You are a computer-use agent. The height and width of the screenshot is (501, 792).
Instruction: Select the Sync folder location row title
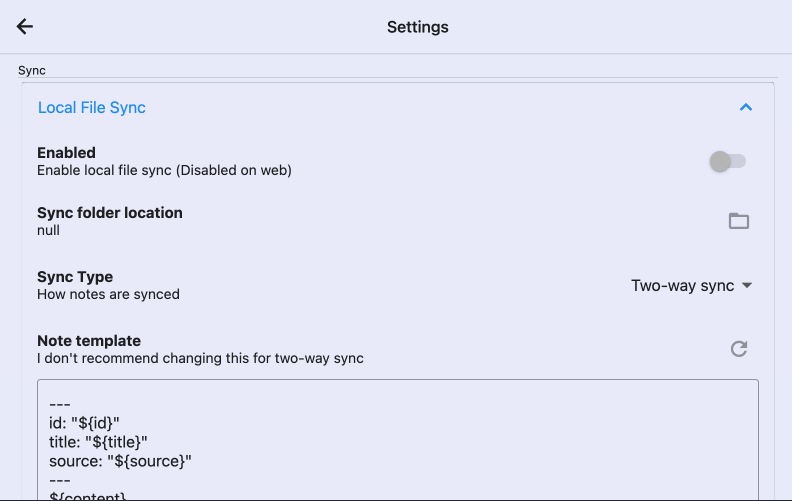pos(110,213)
